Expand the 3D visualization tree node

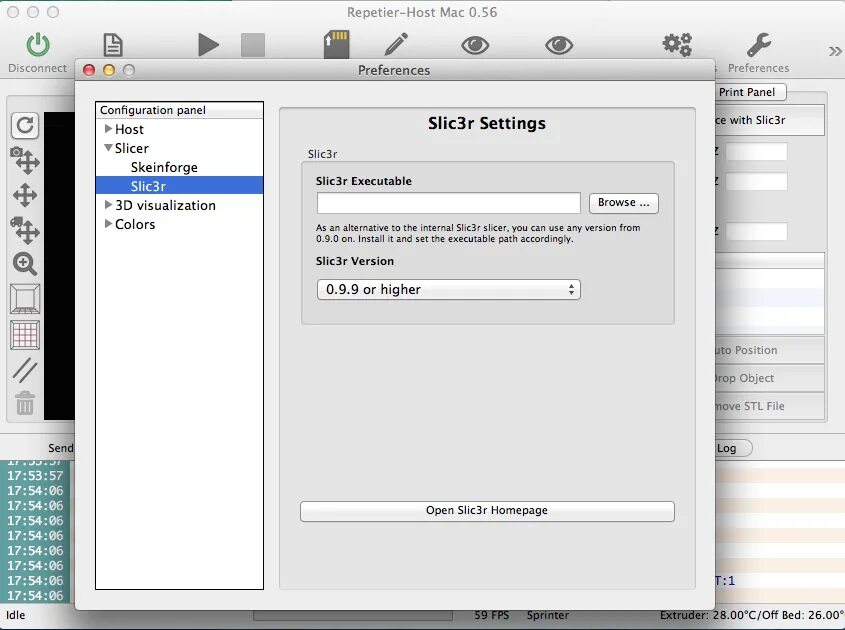click(x=108, y=205)
